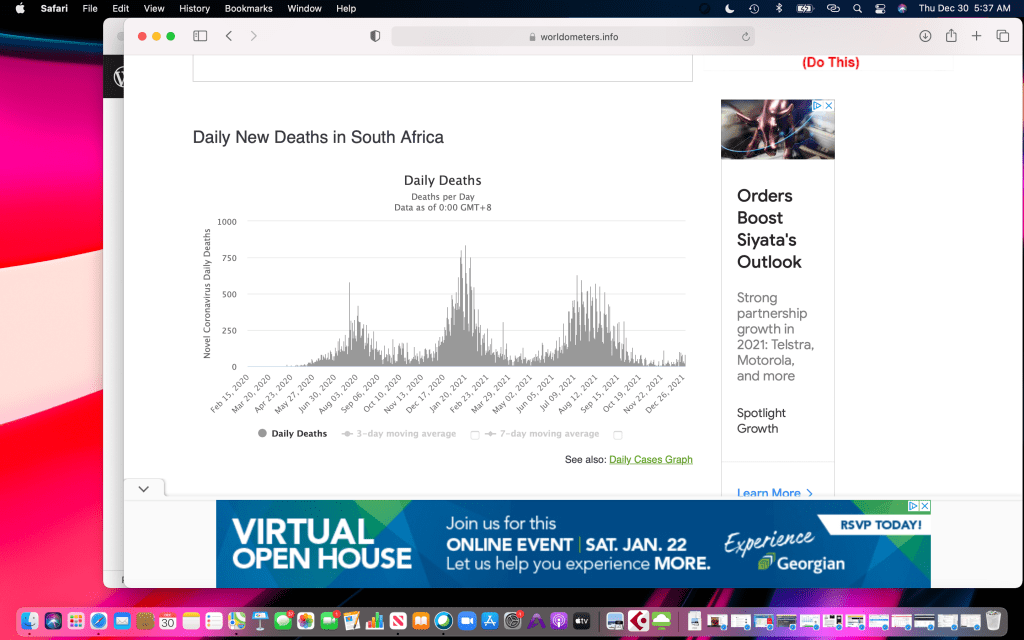Close the Georgian banner ad
Image resolution: width=1024 pixels, height=640 pixels.
coord(925,507)
